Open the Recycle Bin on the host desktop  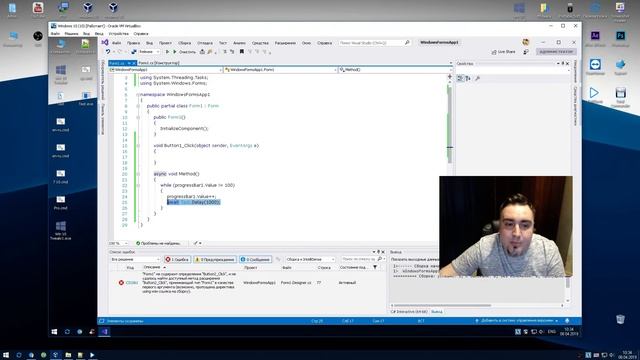[x=620, y=319]
